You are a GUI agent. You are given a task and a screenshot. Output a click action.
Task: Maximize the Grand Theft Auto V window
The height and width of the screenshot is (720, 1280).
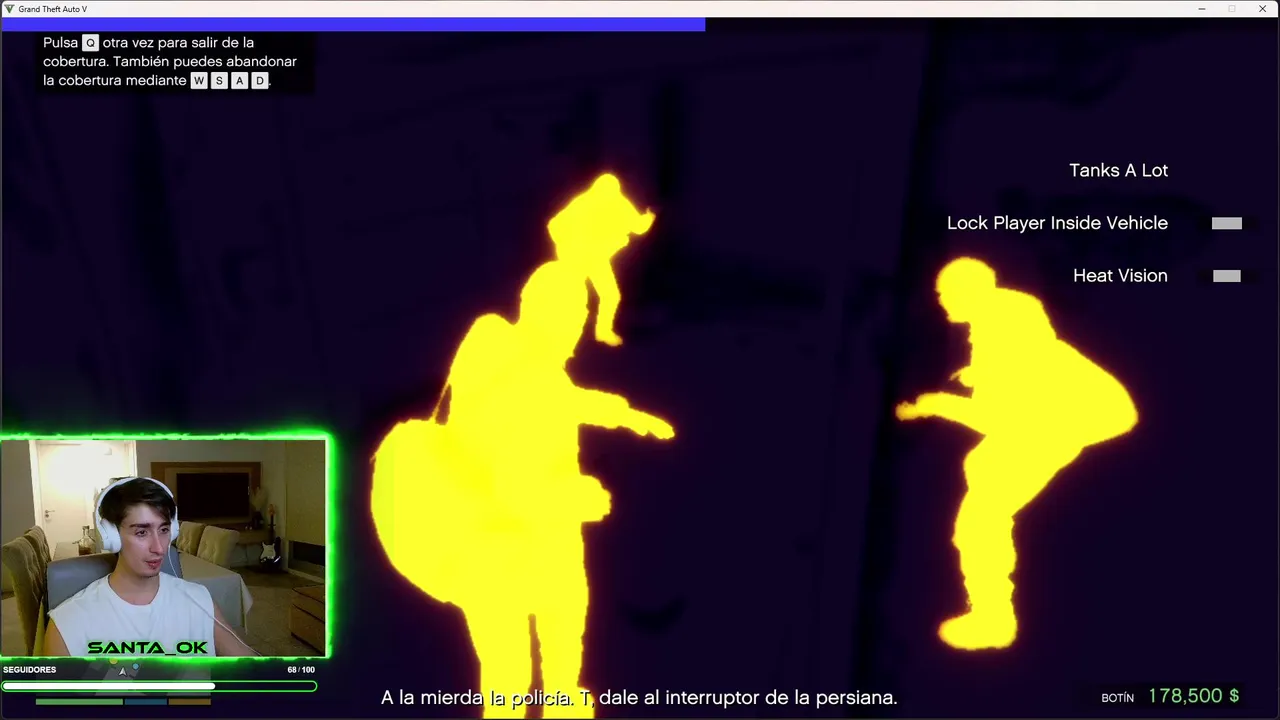(1232, 9)
